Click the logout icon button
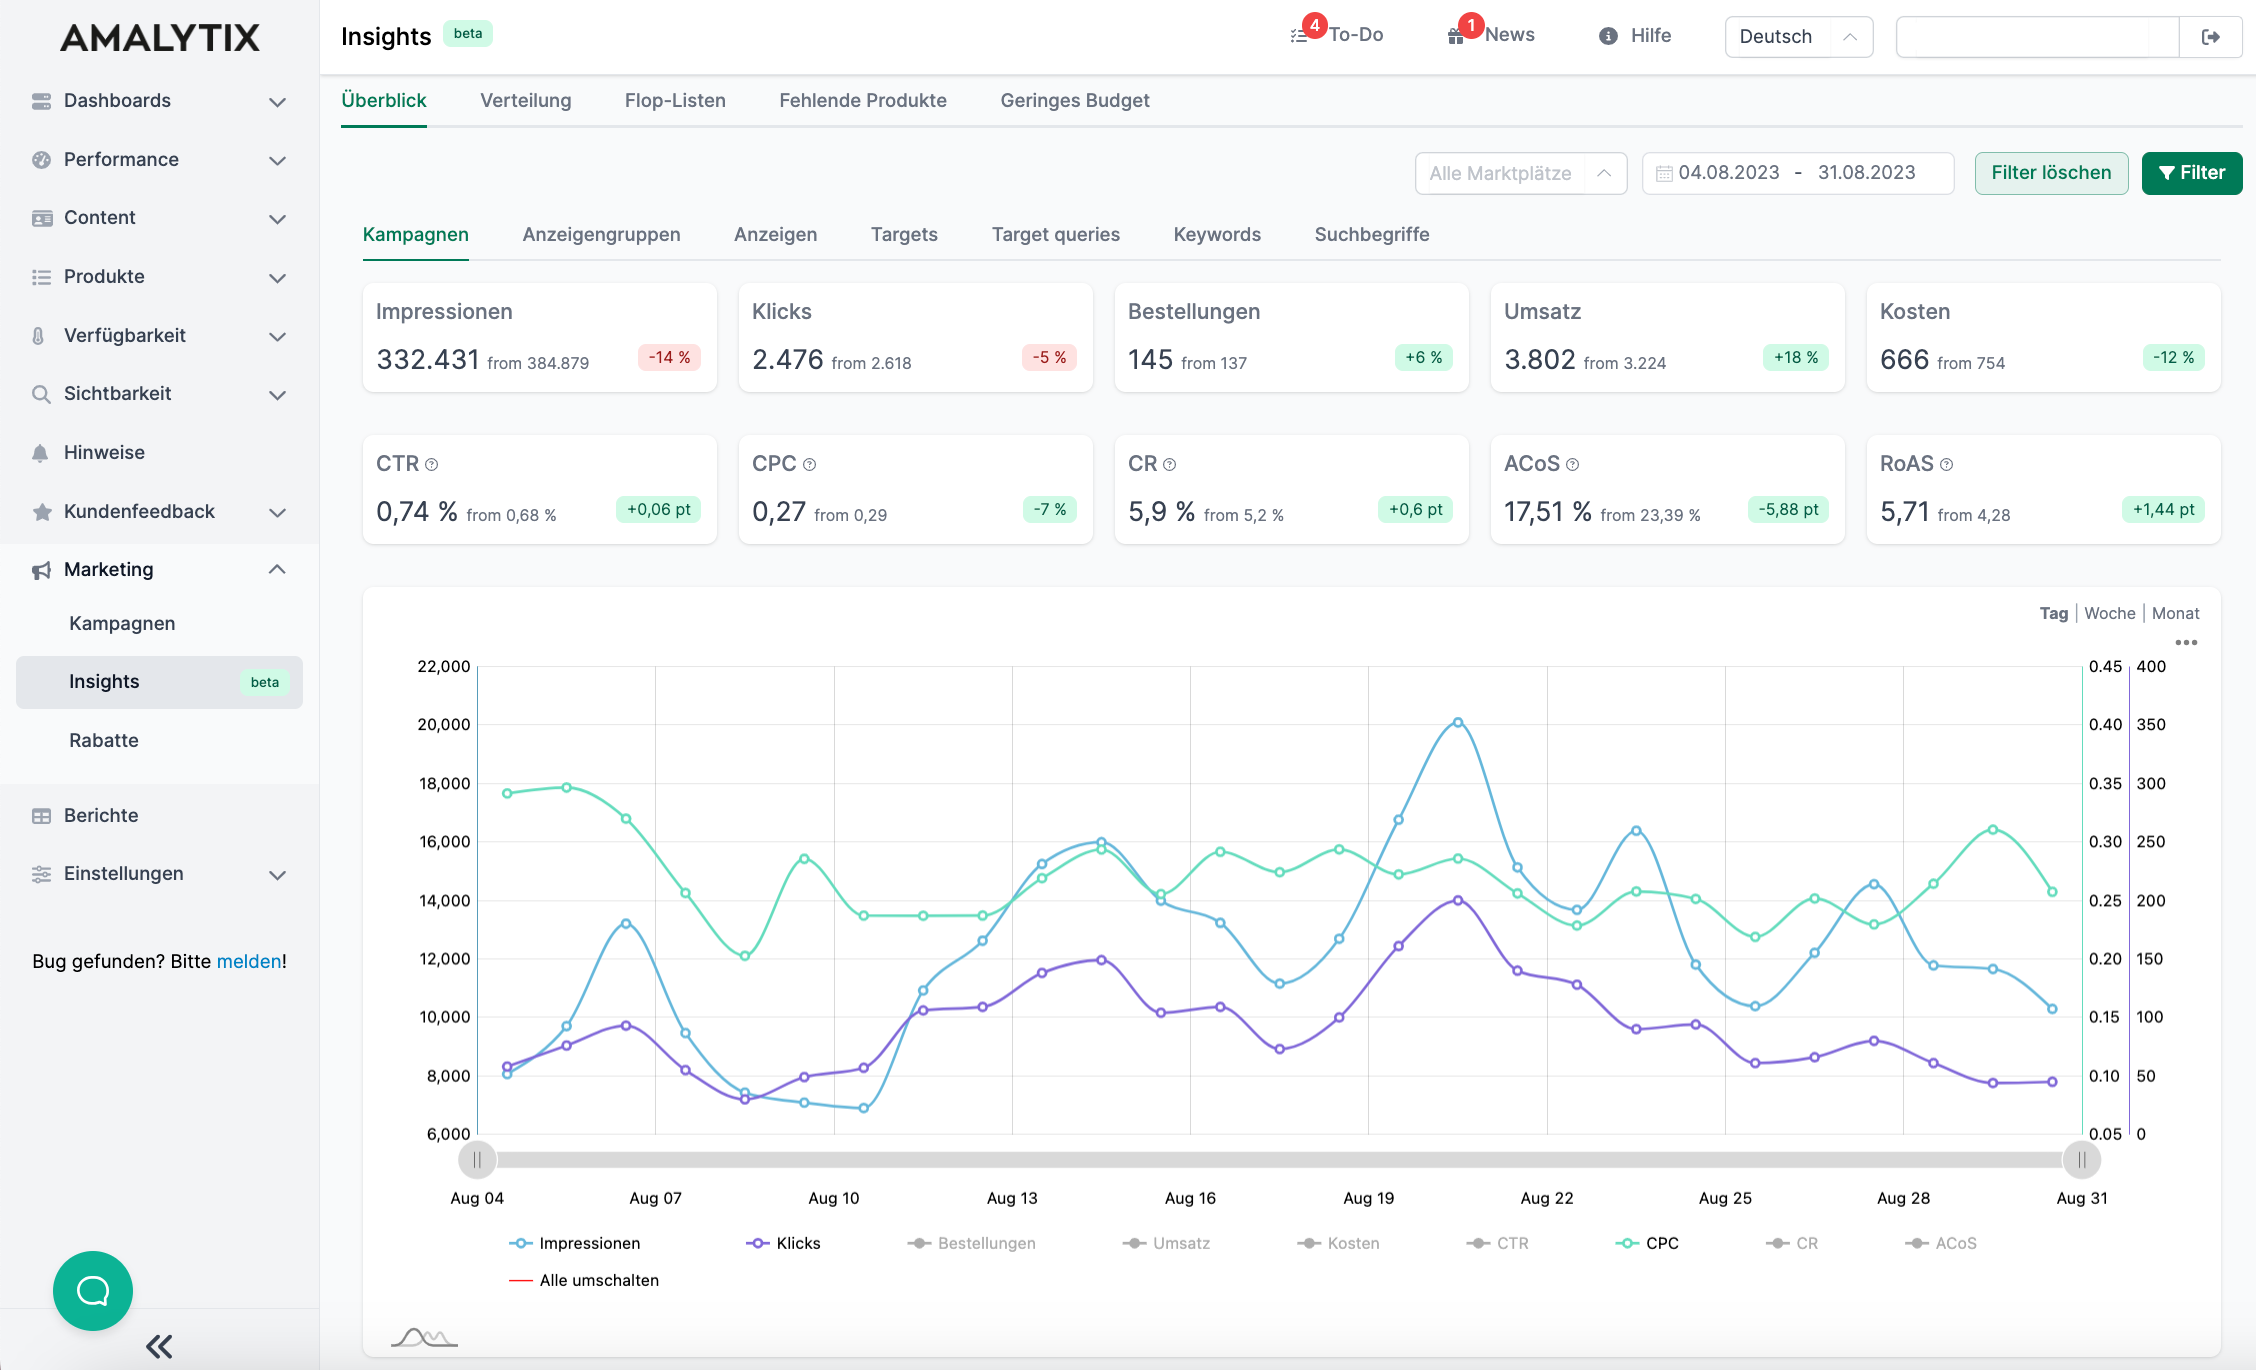2256x1370 pixels. click(2210, 37)
